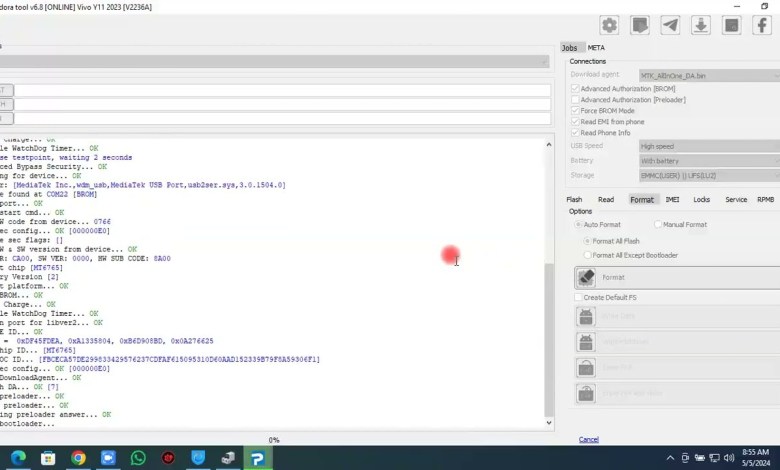Image resolution: width=780 pixels, height=470 pixels.
Task: Enable Advanced Authorization [Preloader] checkbox
Action: tap(575, 100)
